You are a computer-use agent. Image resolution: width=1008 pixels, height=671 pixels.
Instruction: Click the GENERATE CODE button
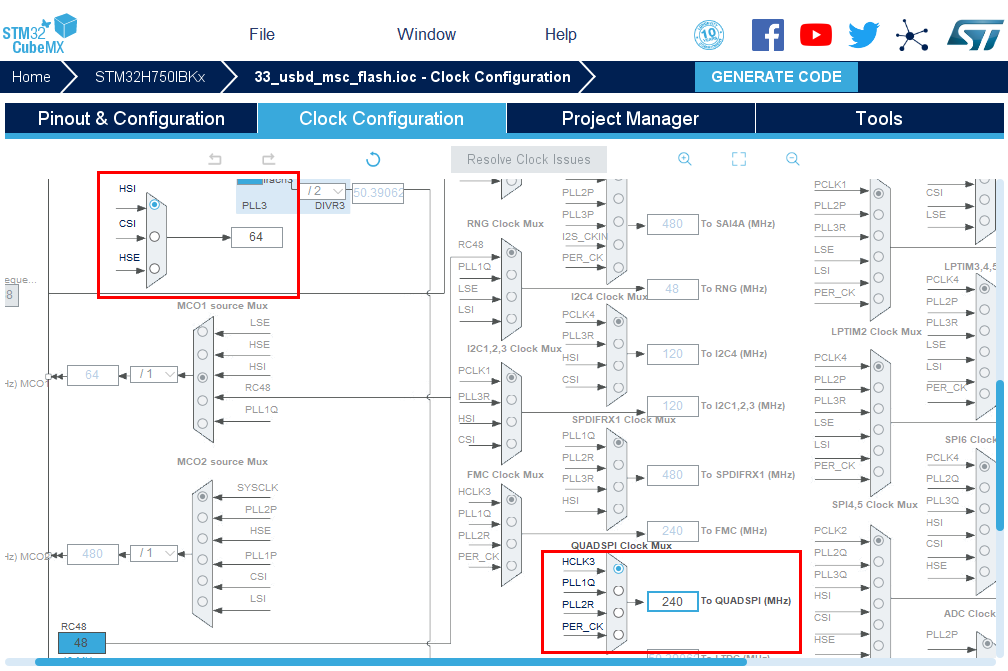(776, 77)
